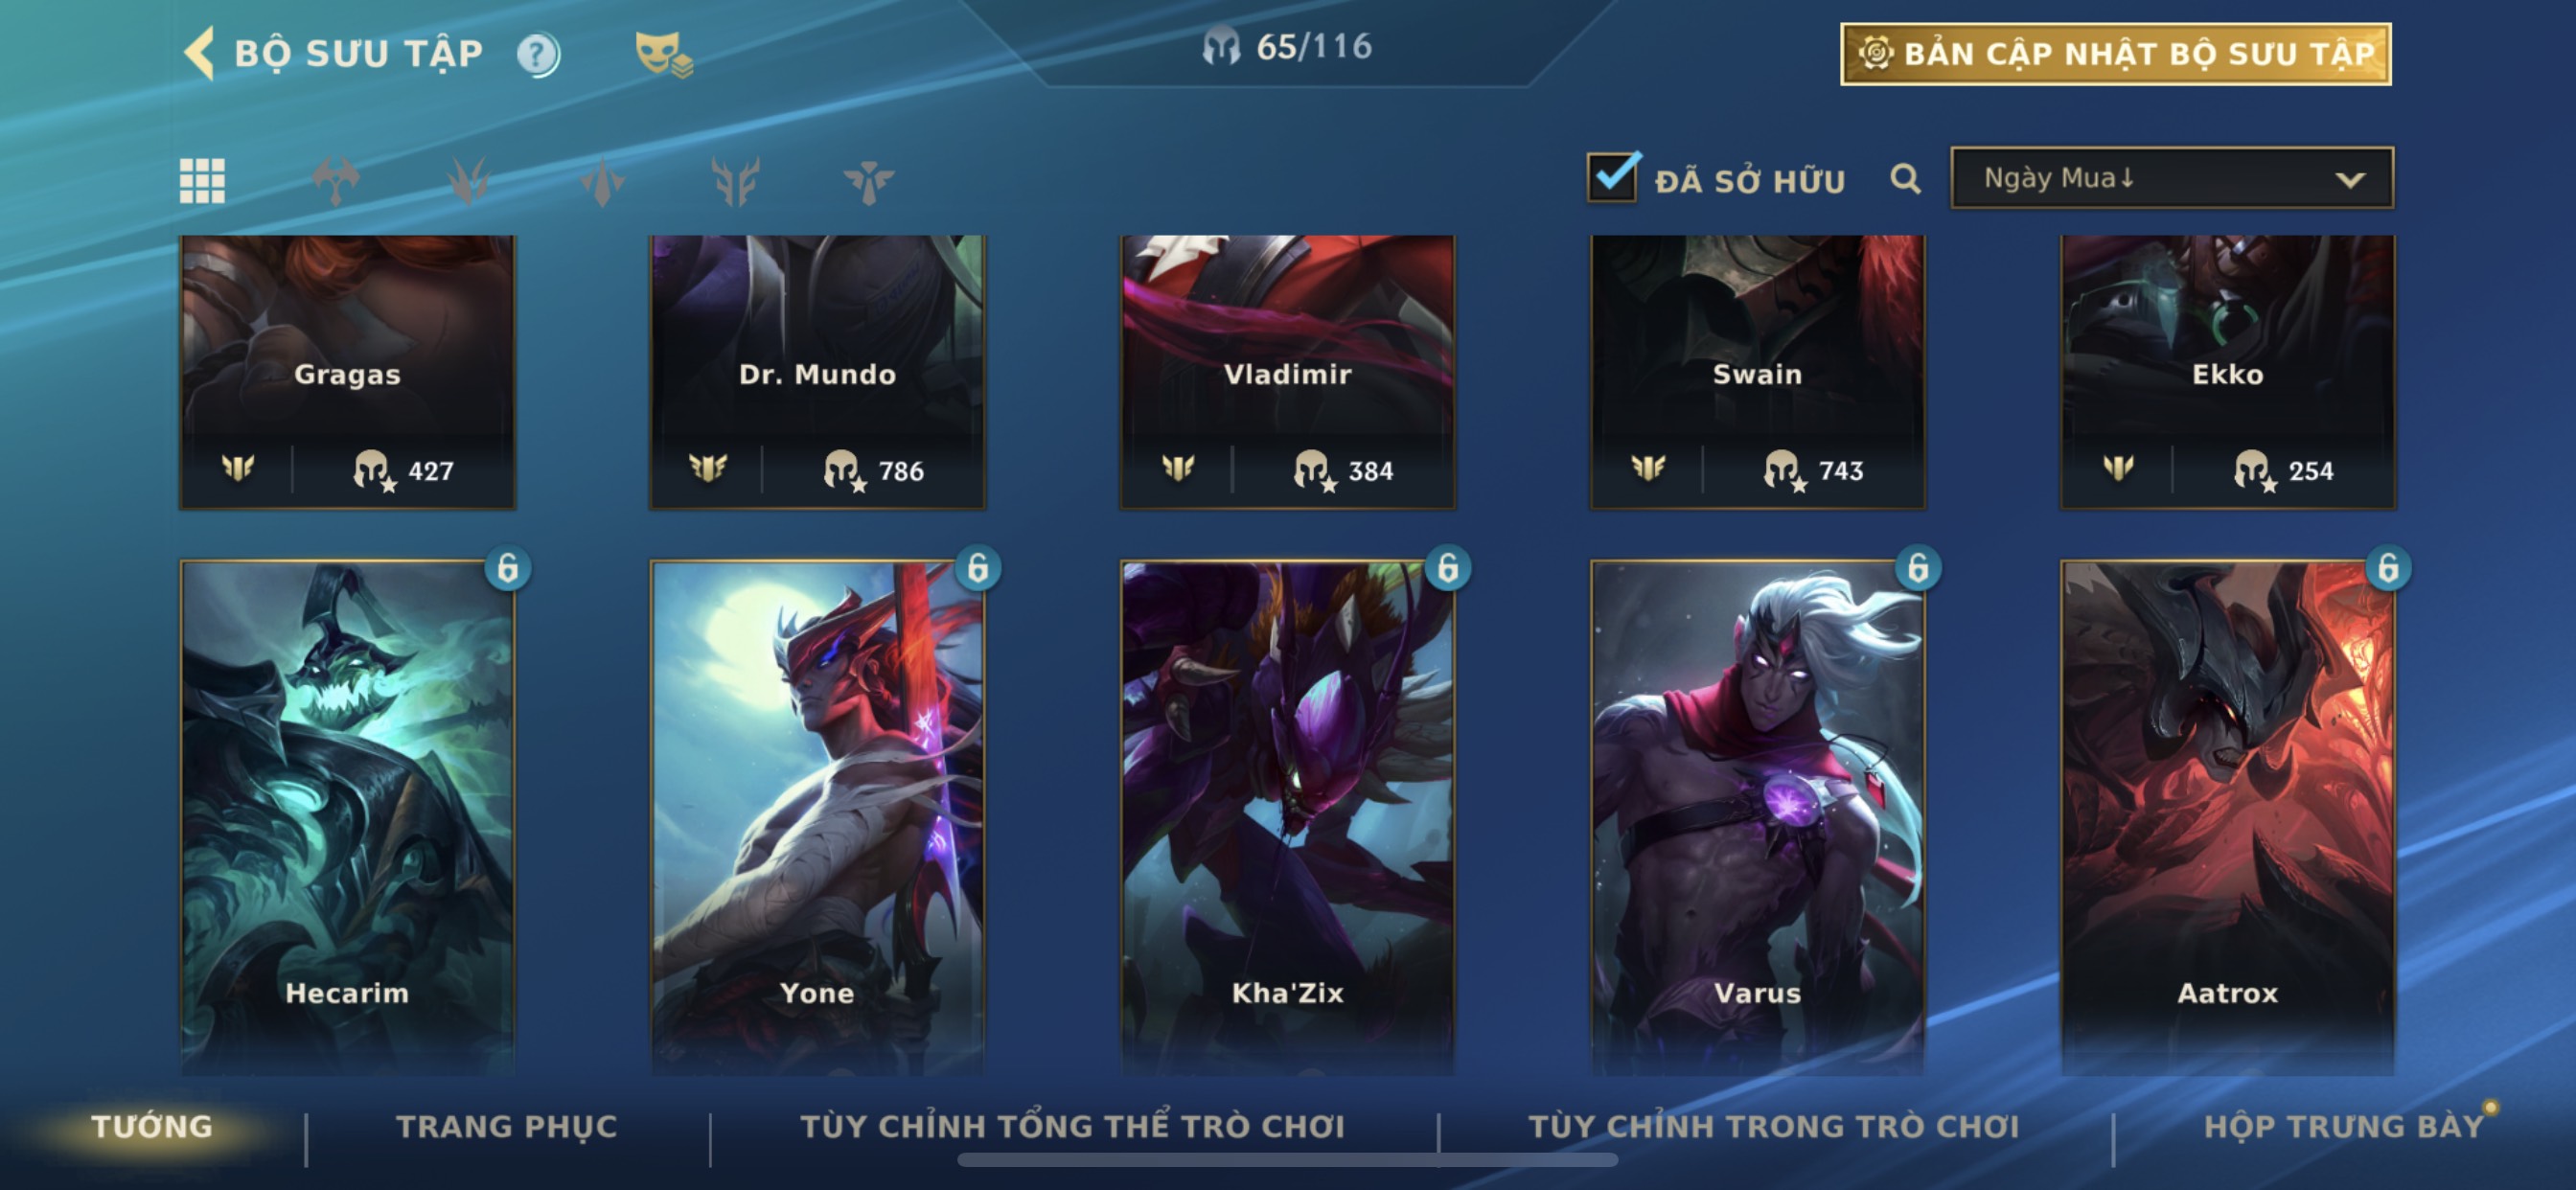Go back using the Bộ Sưu Tập arrow
This screenshot has width=2576, height=1190.
click(x=200, y=53)
